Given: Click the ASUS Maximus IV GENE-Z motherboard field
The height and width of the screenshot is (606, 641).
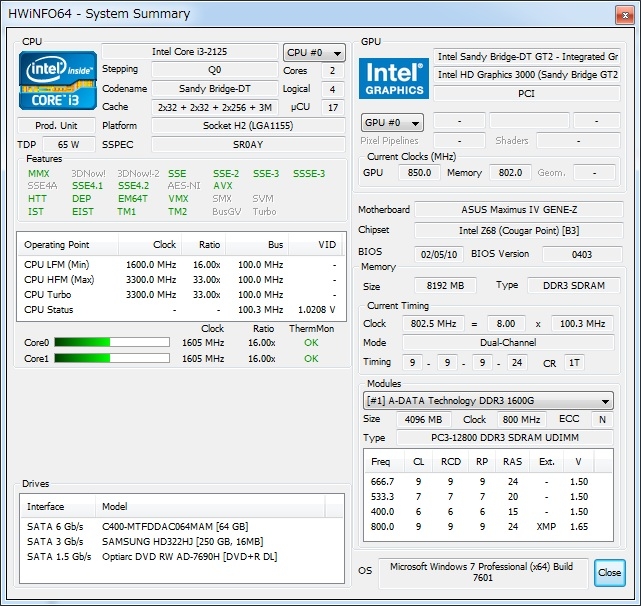Looking at the screenshot, I should [x=519, y=210].
